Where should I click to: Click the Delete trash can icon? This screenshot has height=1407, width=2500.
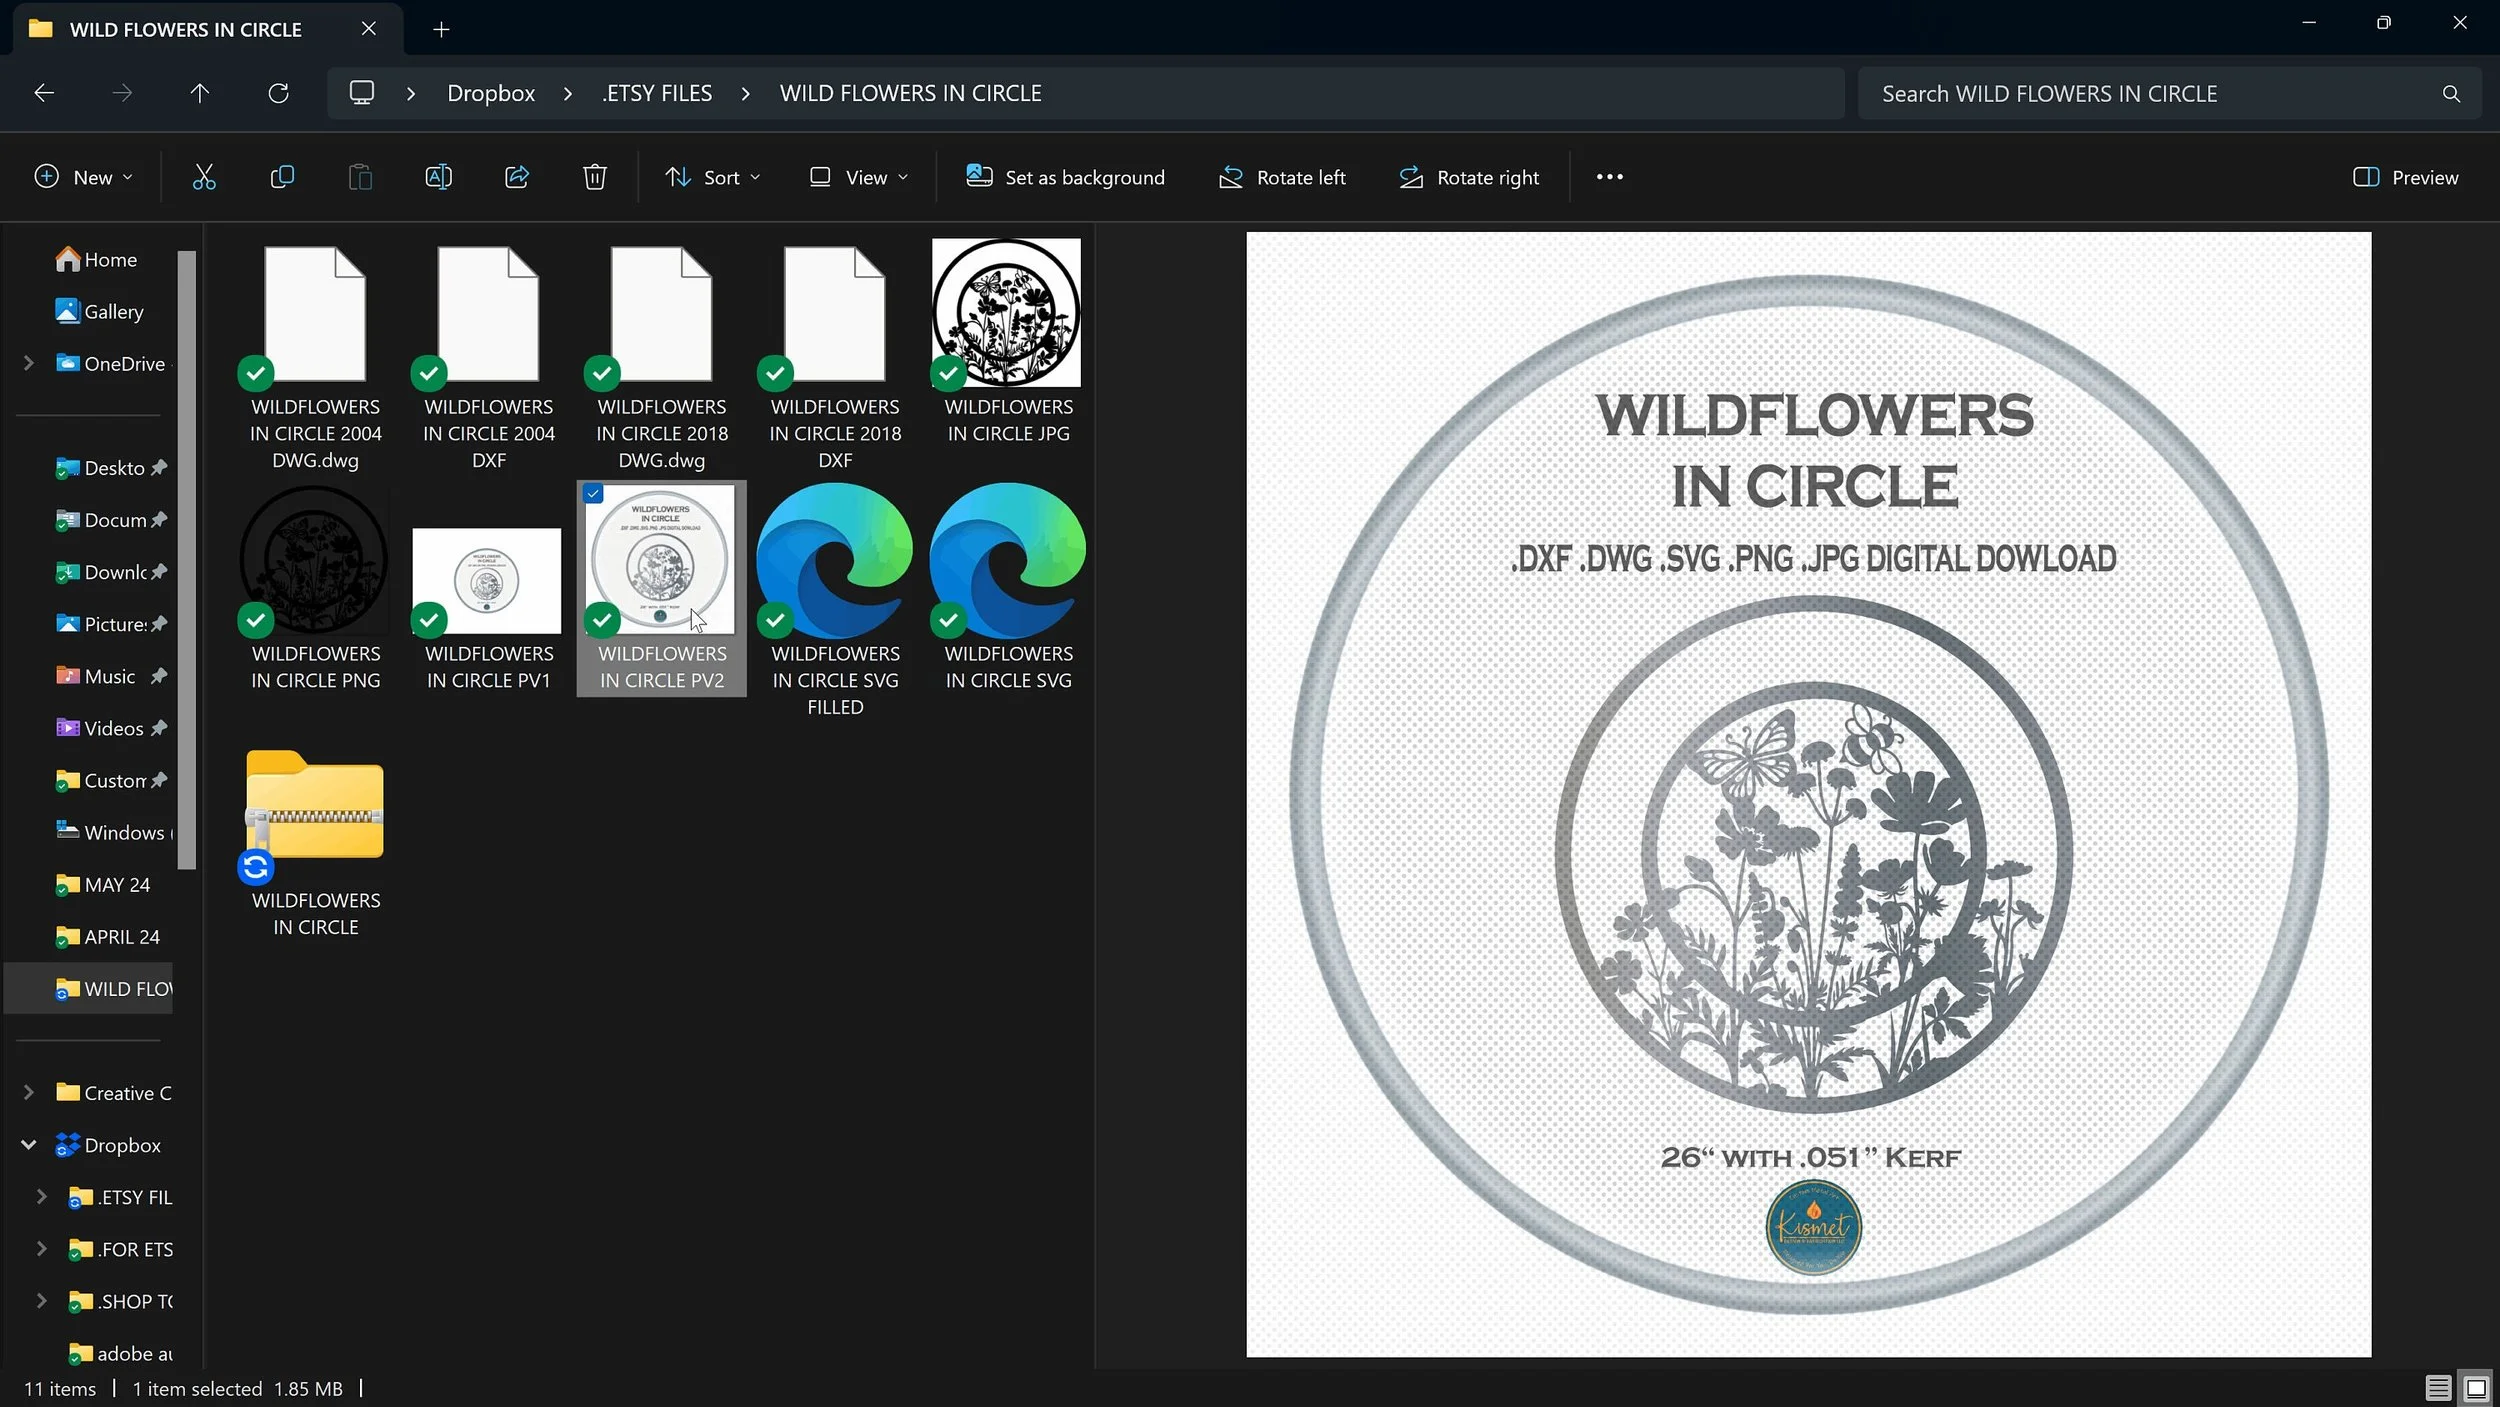pos(595,178)
